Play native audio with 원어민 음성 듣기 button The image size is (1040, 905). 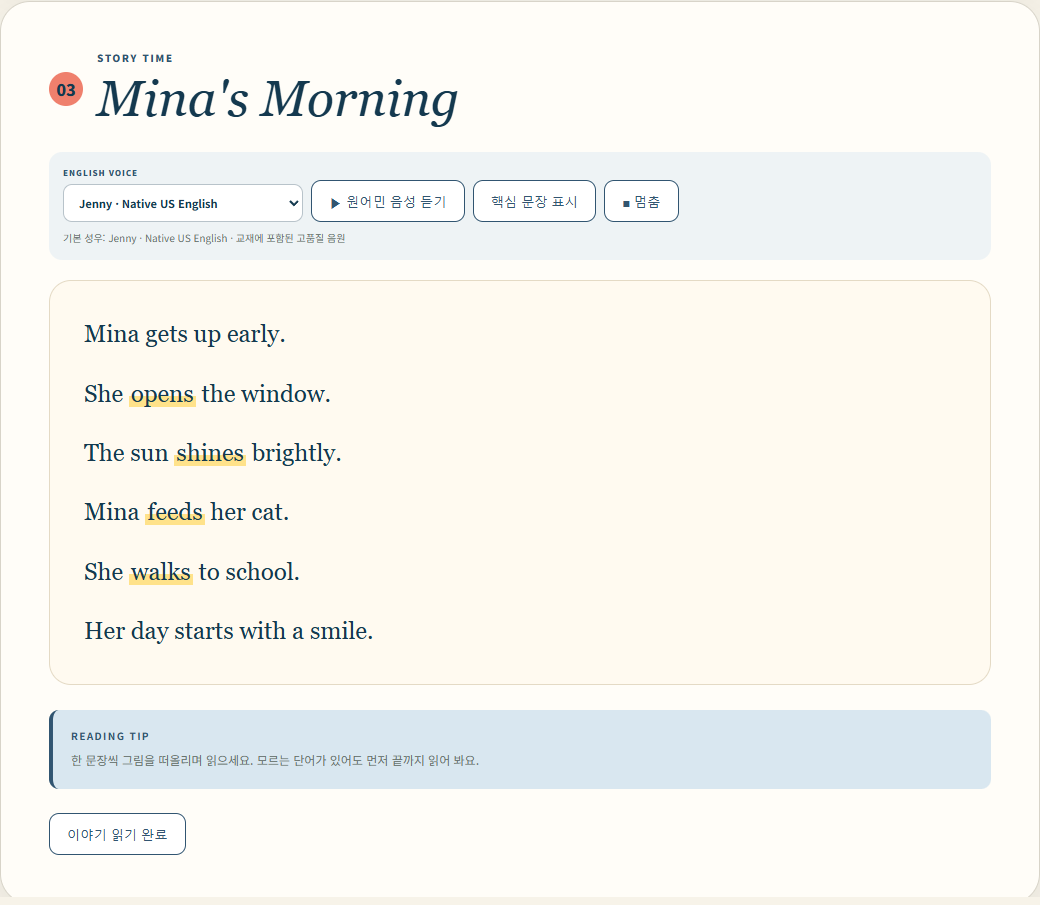pos(388,201)
